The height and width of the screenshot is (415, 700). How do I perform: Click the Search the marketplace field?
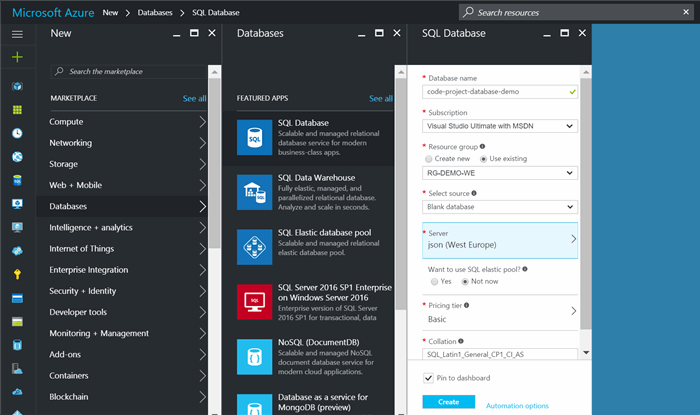(129, 71)
